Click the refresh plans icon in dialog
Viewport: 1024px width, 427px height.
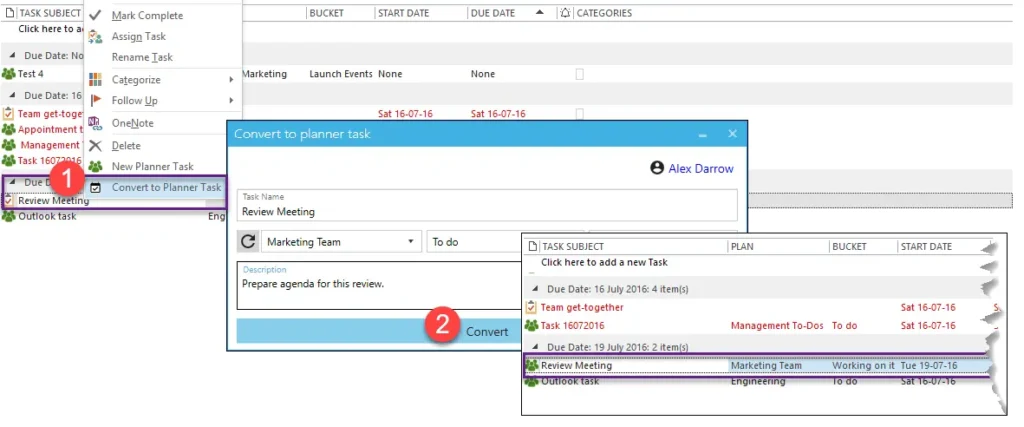[x=248, y=242]
